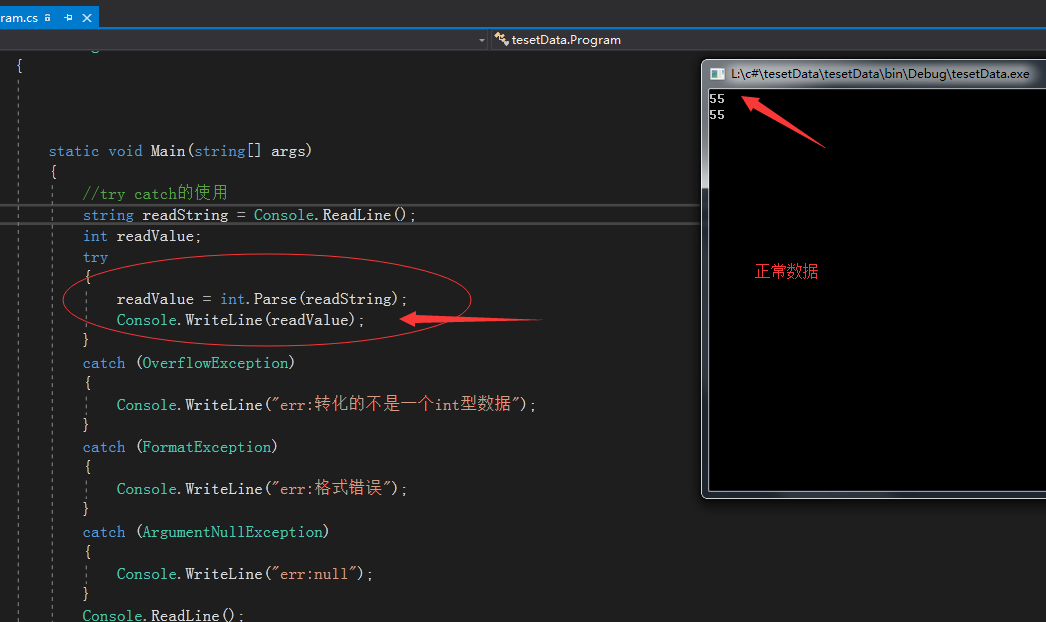This screenshot has height=622, width=1046.
Task: Click the try keyword
Action: pyautogui.click(x=95, y=257)
